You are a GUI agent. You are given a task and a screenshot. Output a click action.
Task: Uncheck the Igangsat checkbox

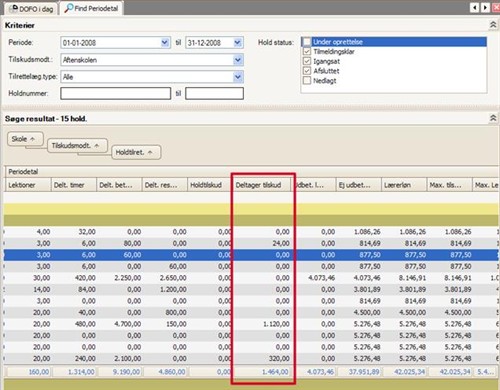(x=307, y=61)
